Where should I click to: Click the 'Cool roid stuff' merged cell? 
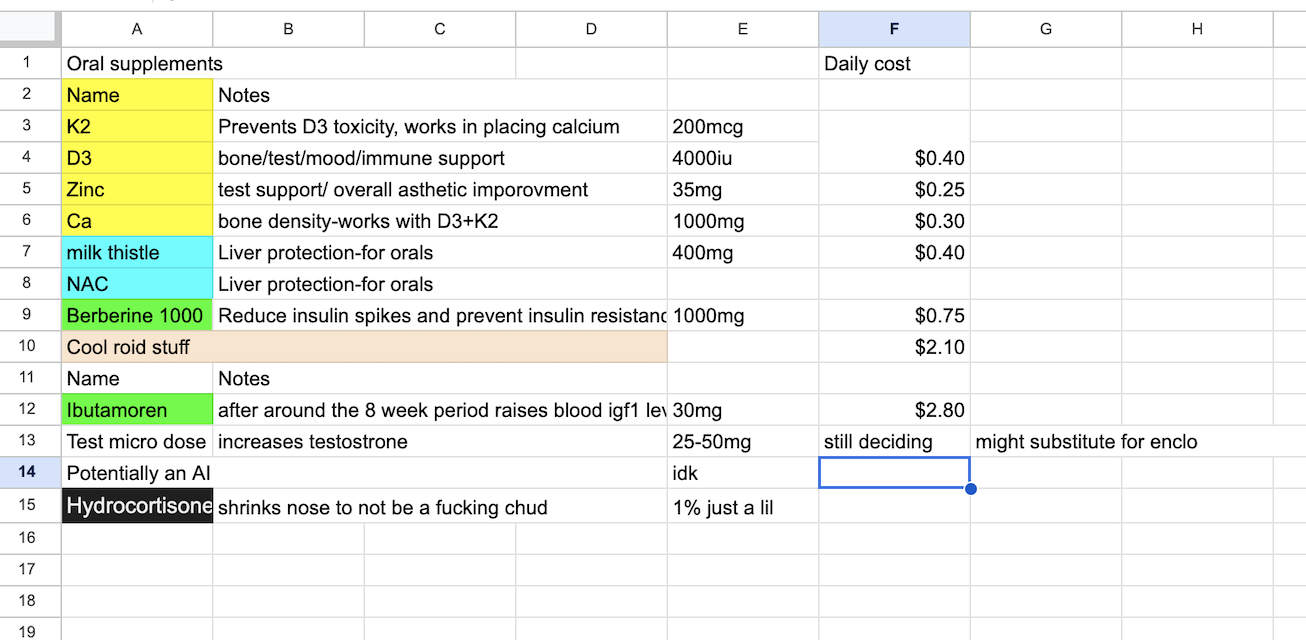pyautogui.click(x=364, y=347)
